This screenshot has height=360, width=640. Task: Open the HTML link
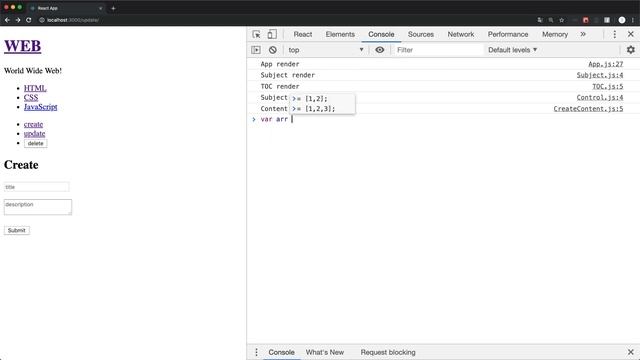coord(35,88)
